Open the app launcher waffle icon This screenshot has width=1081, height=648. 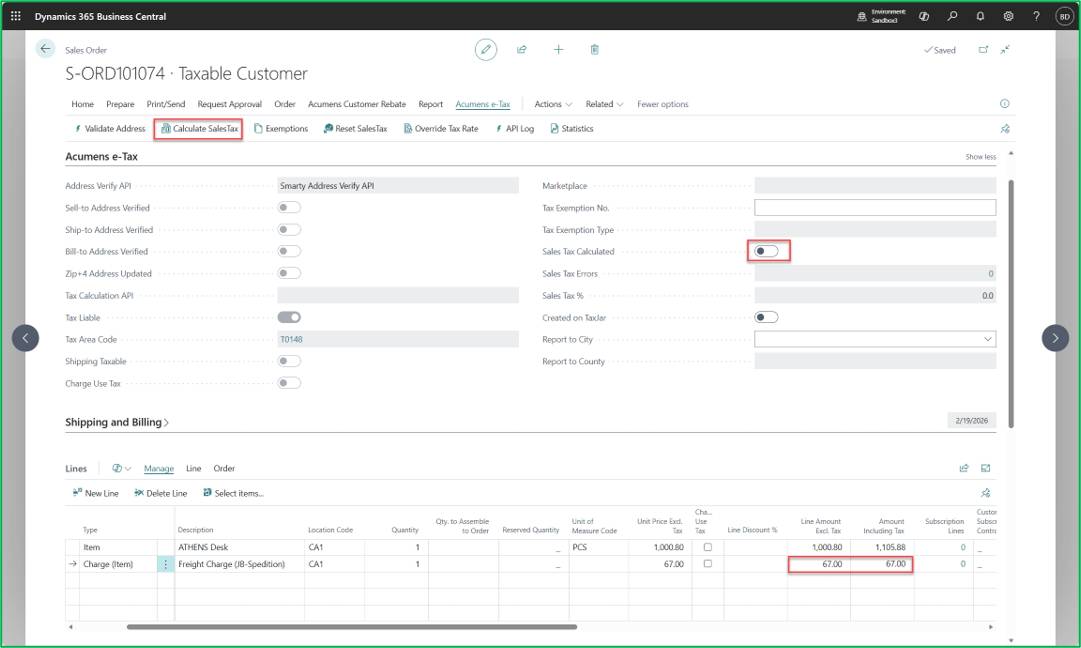tap(16, 16)
